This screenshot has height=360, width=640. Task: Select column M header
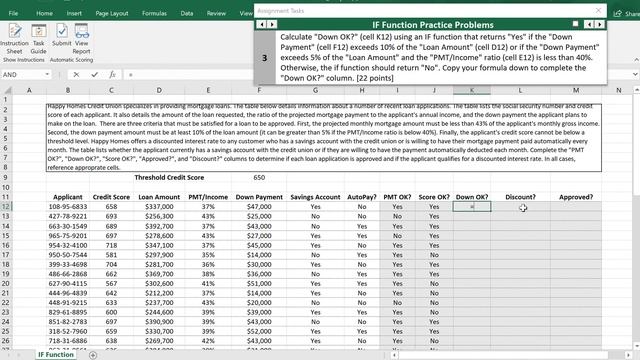[576, 90]
